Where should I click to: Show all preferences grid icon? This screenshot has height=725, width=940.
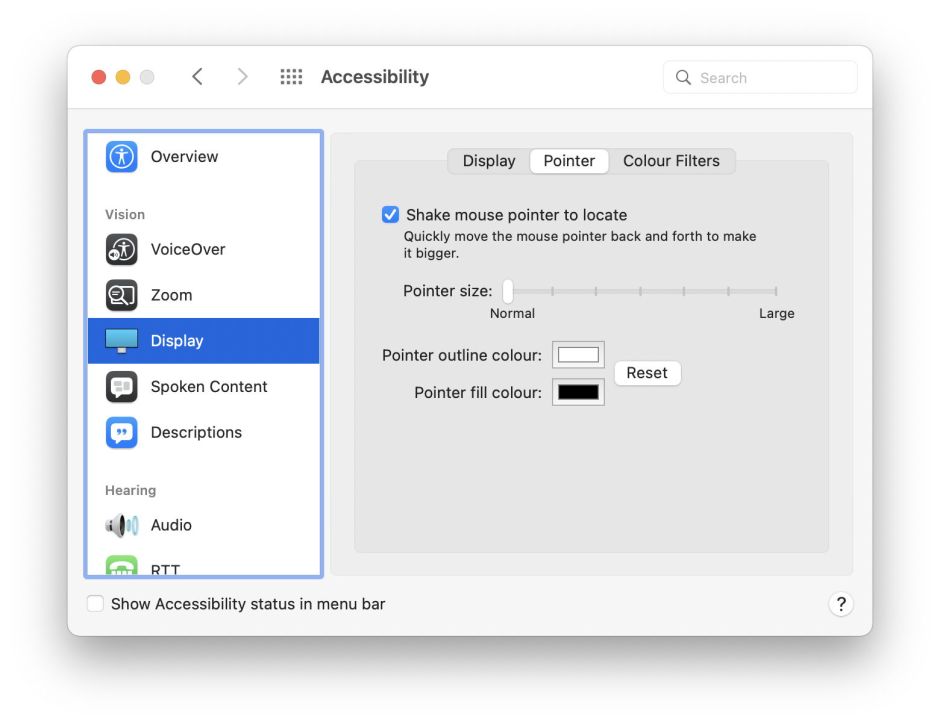point(291,77)
